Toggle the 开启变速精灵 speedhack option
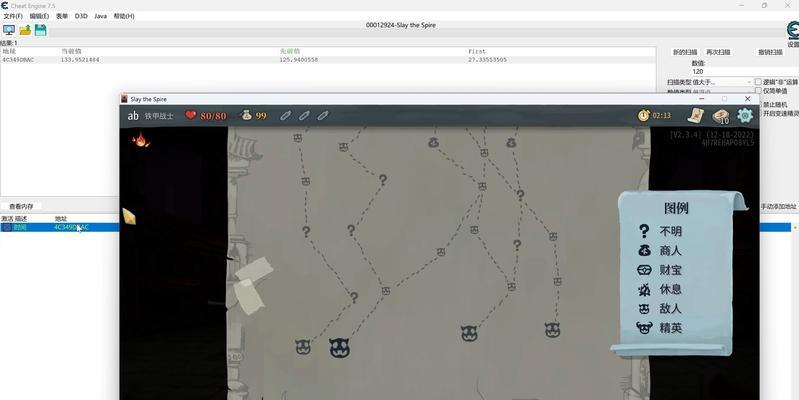Screen dimensions: 799x400 click(x=778, y=113)
